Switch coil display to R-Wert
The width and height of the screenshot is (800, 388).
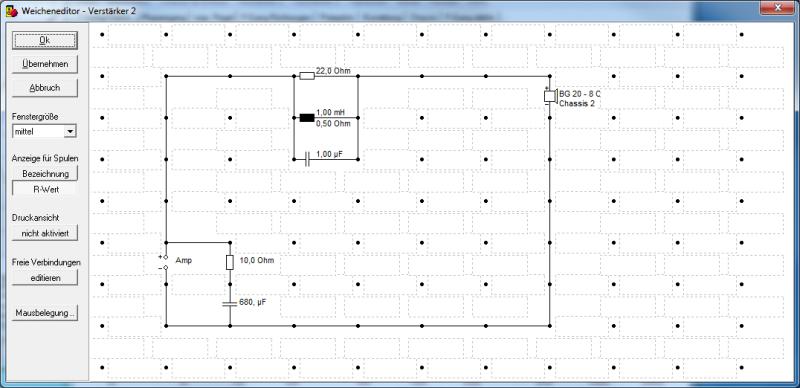[45, 189]
